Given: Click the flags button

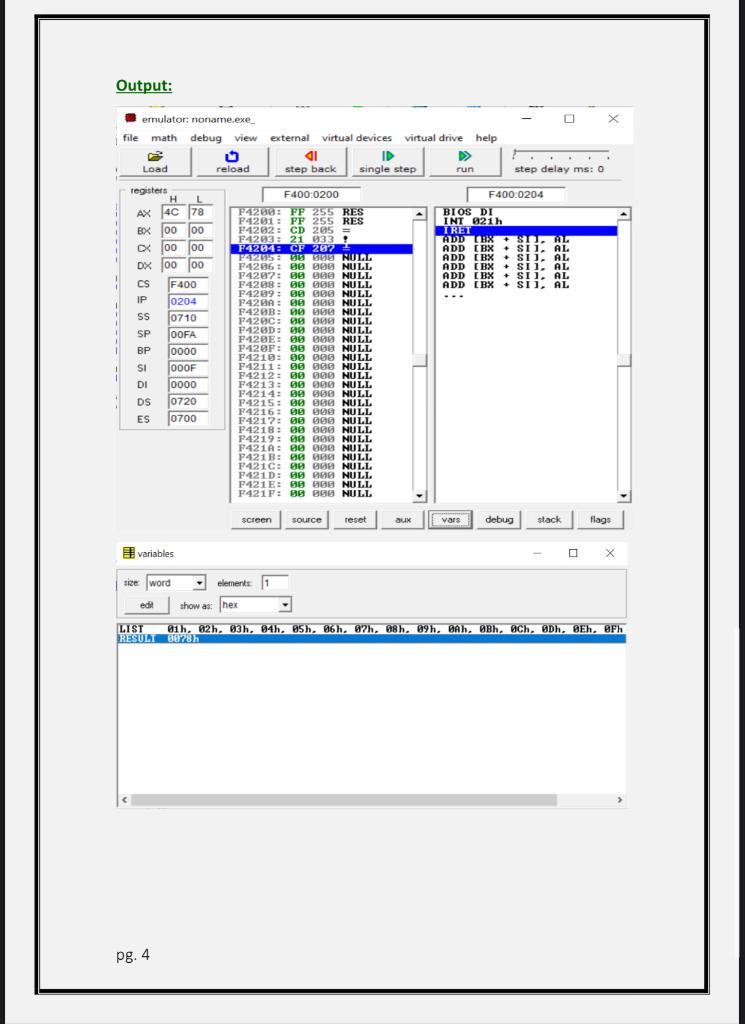Looking at the screenshot, I should coord(600,520).
